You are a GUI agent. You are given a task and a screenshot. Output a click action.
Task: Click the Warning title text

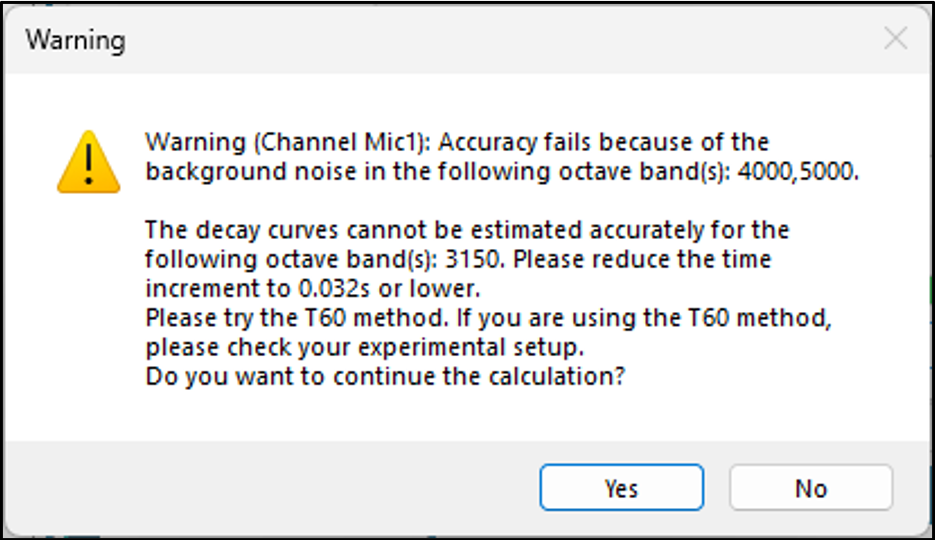point(76,41)
